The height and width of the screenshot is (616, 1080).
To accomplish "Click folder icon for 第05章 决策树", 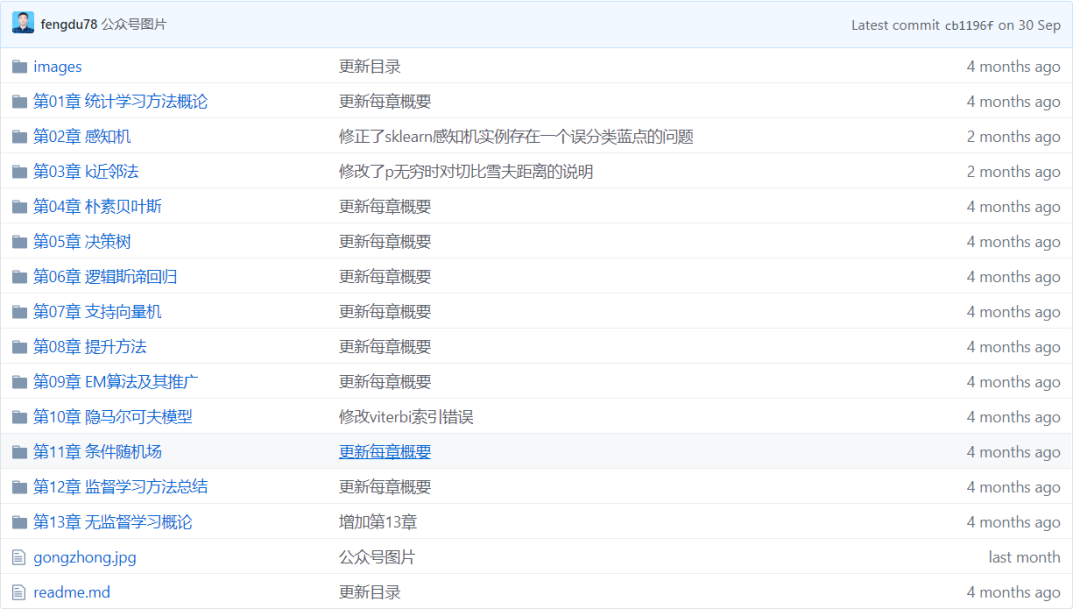I will [19, 243].
